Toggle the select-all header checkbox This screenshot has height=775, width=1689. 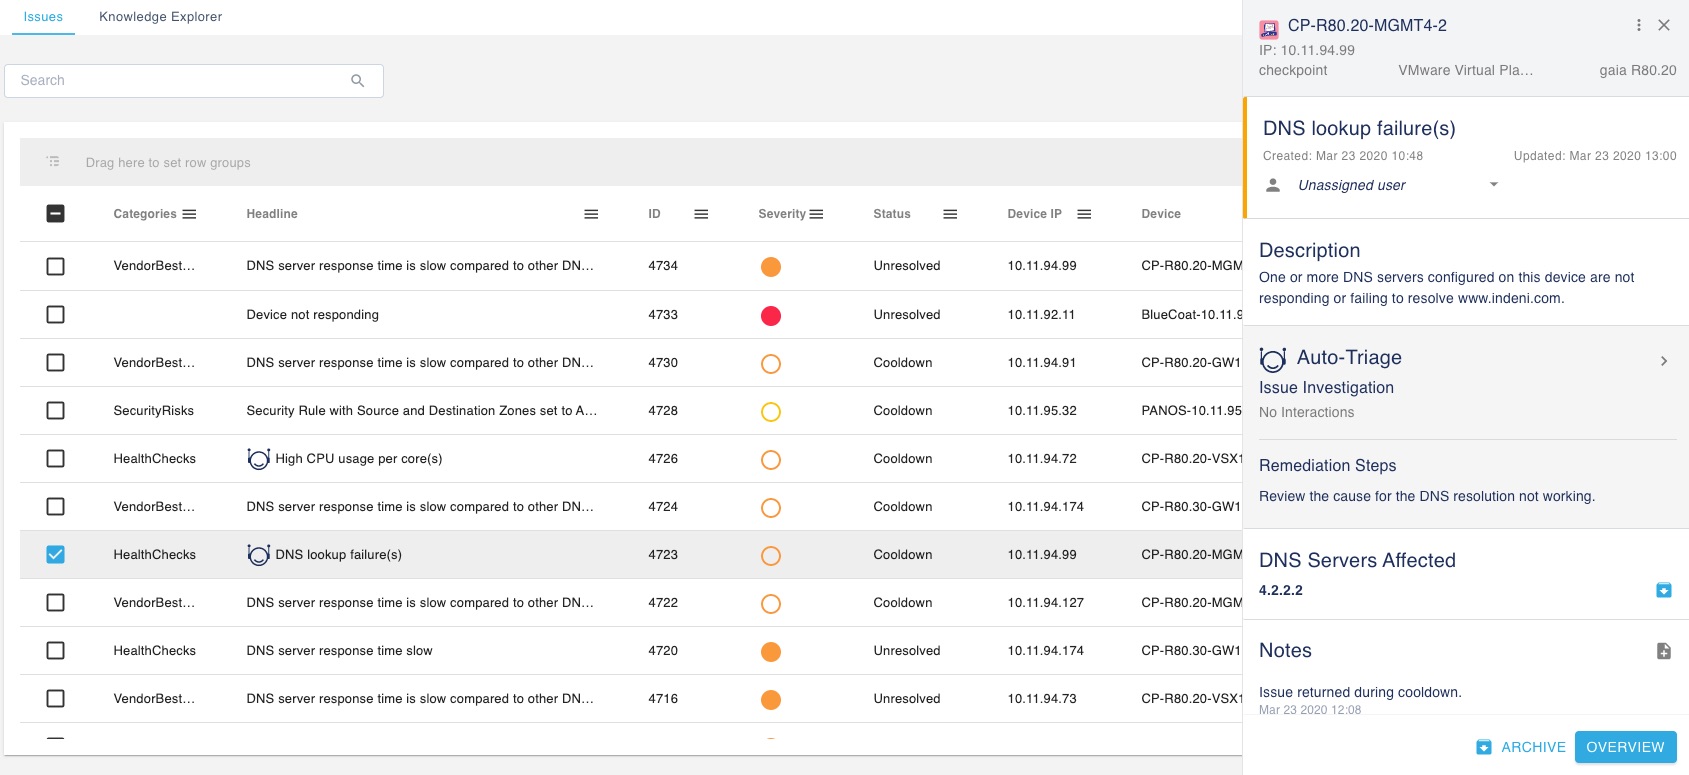(x=56, y=214)
